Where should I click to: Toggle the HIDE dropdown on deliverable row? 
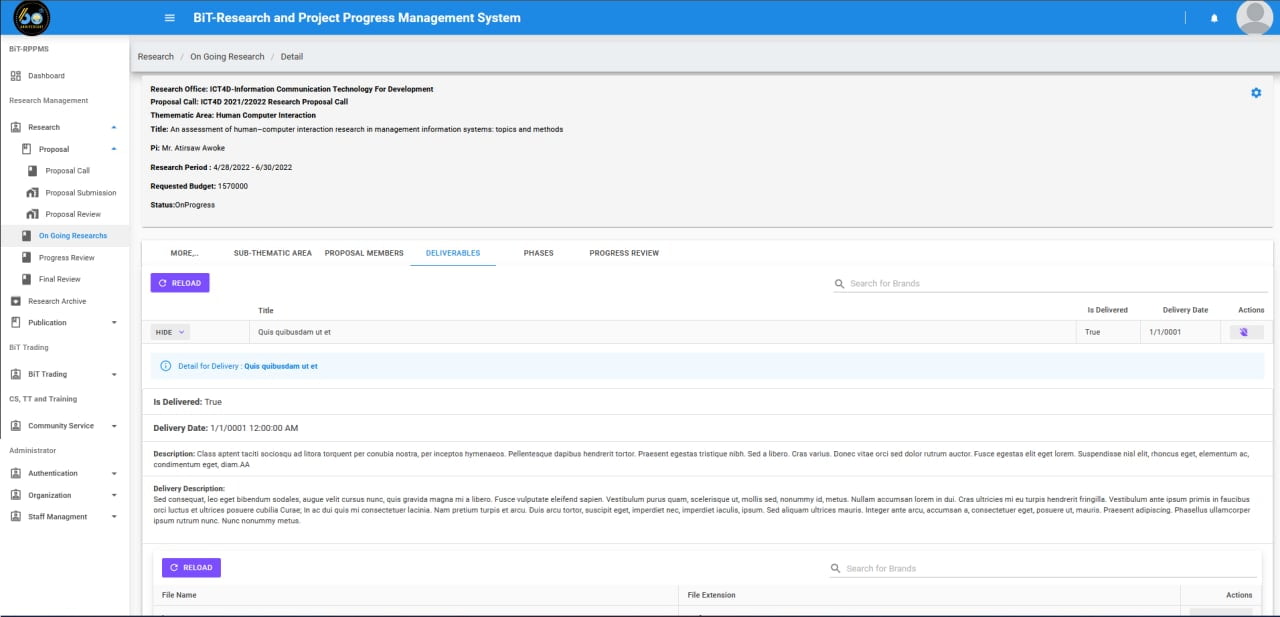click(x=170, y=332)
